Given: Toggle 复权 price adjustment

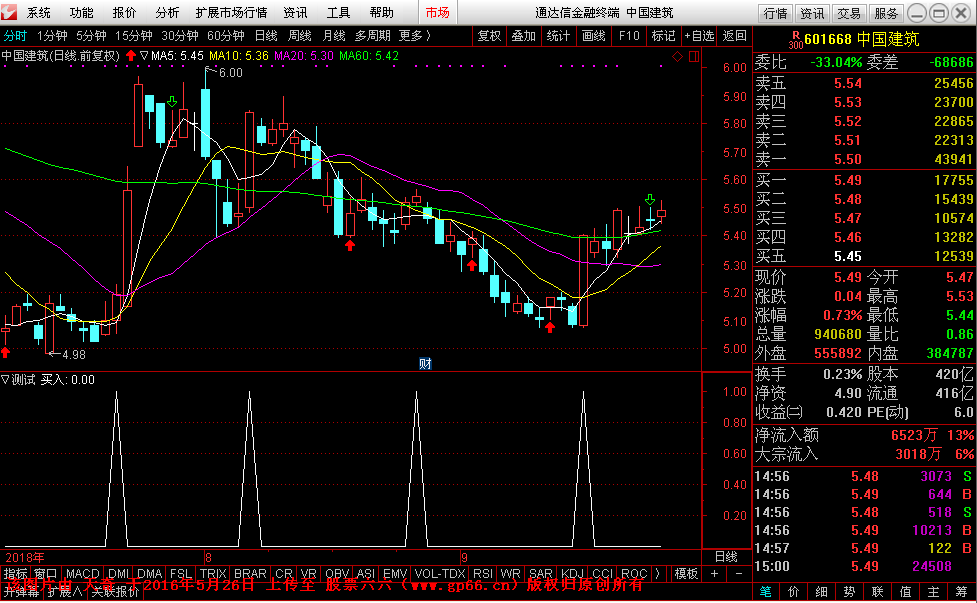Looking at the screenshot, I should tap(489, 36).
